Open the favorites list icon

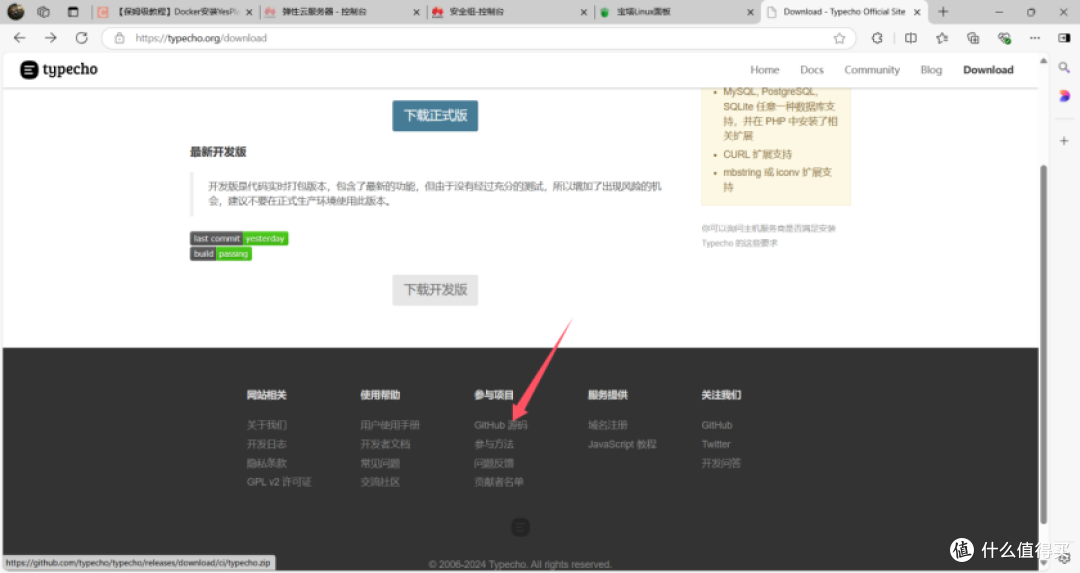942,38
